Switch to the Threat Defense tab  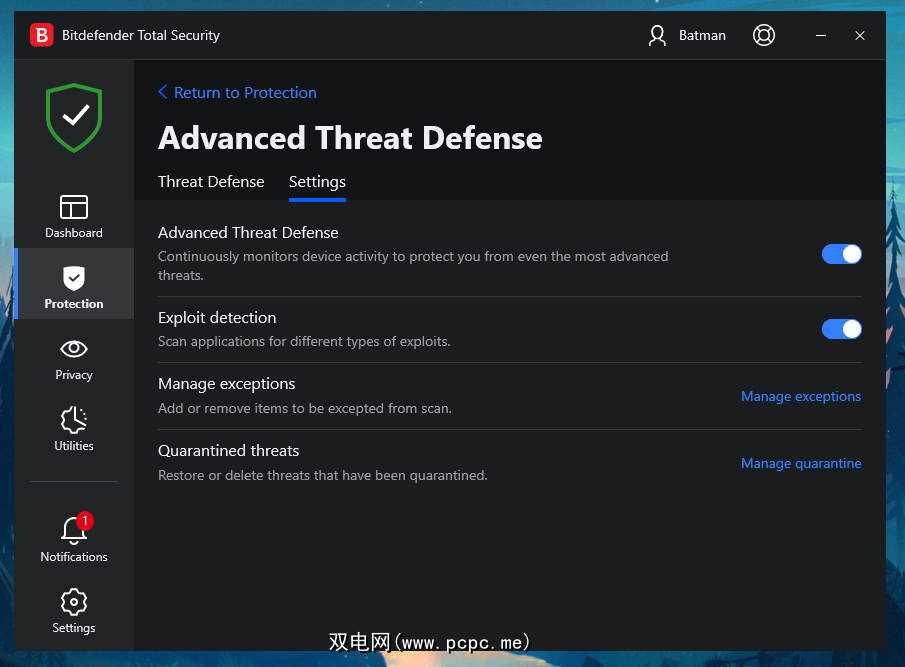coord(211,182)
